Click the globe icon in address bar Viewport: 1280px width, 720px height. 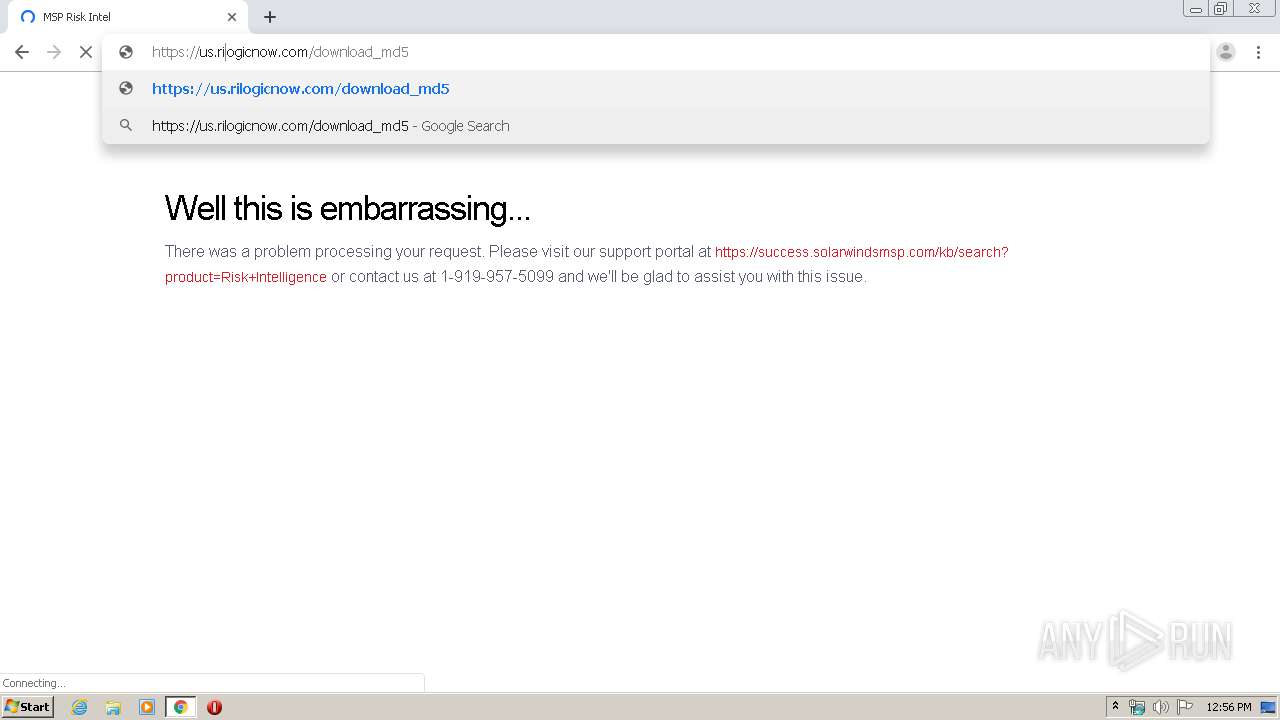(x=126, y=52)
